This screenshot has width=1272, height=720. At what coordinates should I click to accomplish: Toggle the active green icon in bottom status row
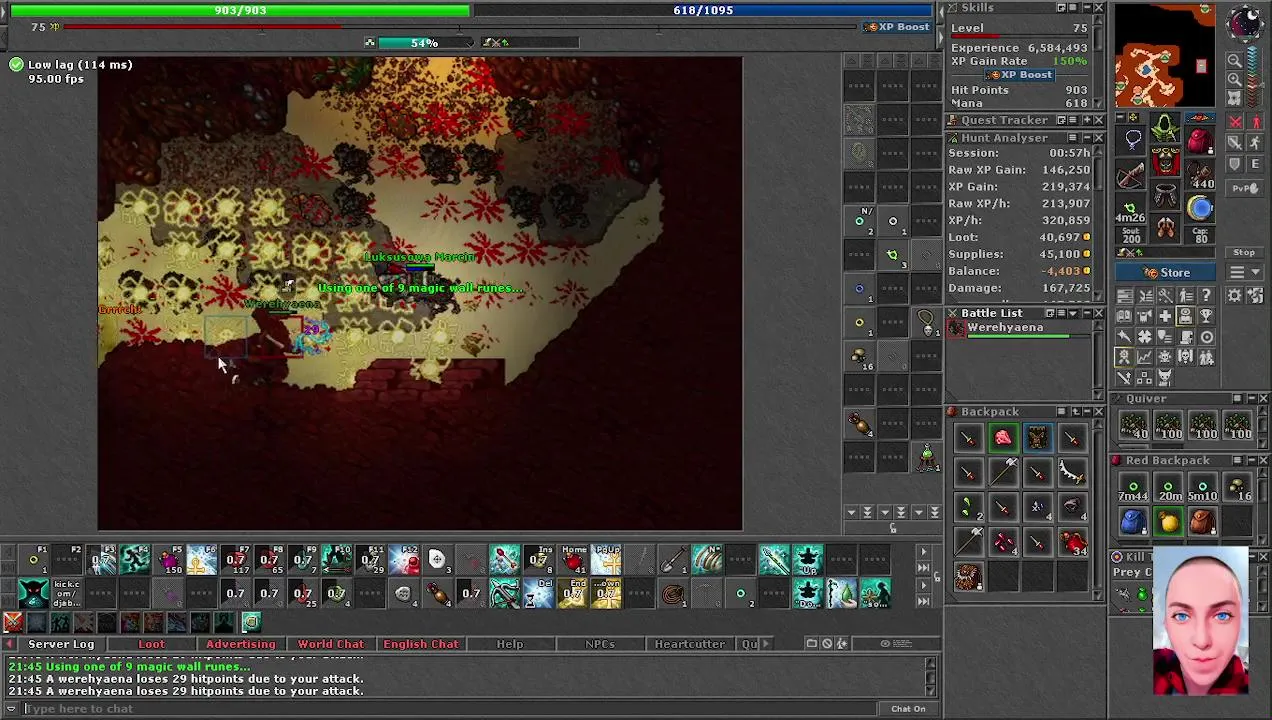(x=251, y=623)
